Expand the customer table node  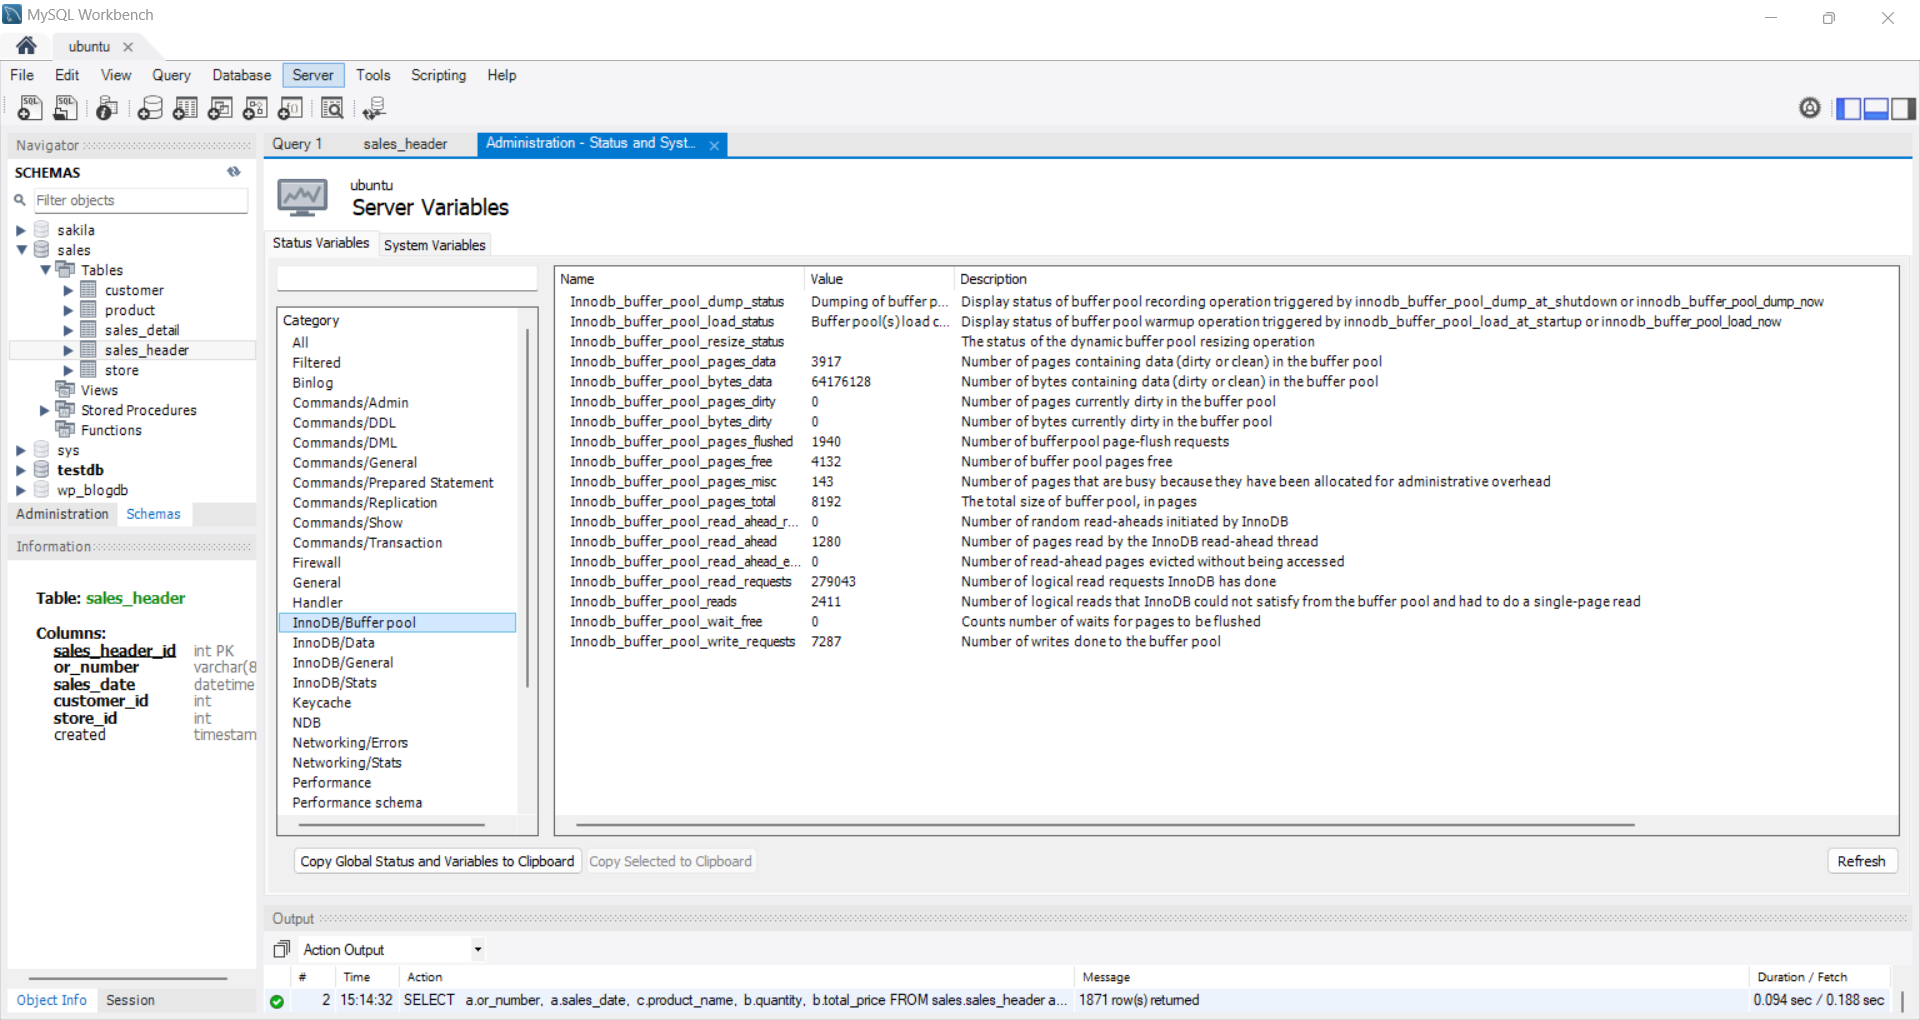[x=68, y=290]
